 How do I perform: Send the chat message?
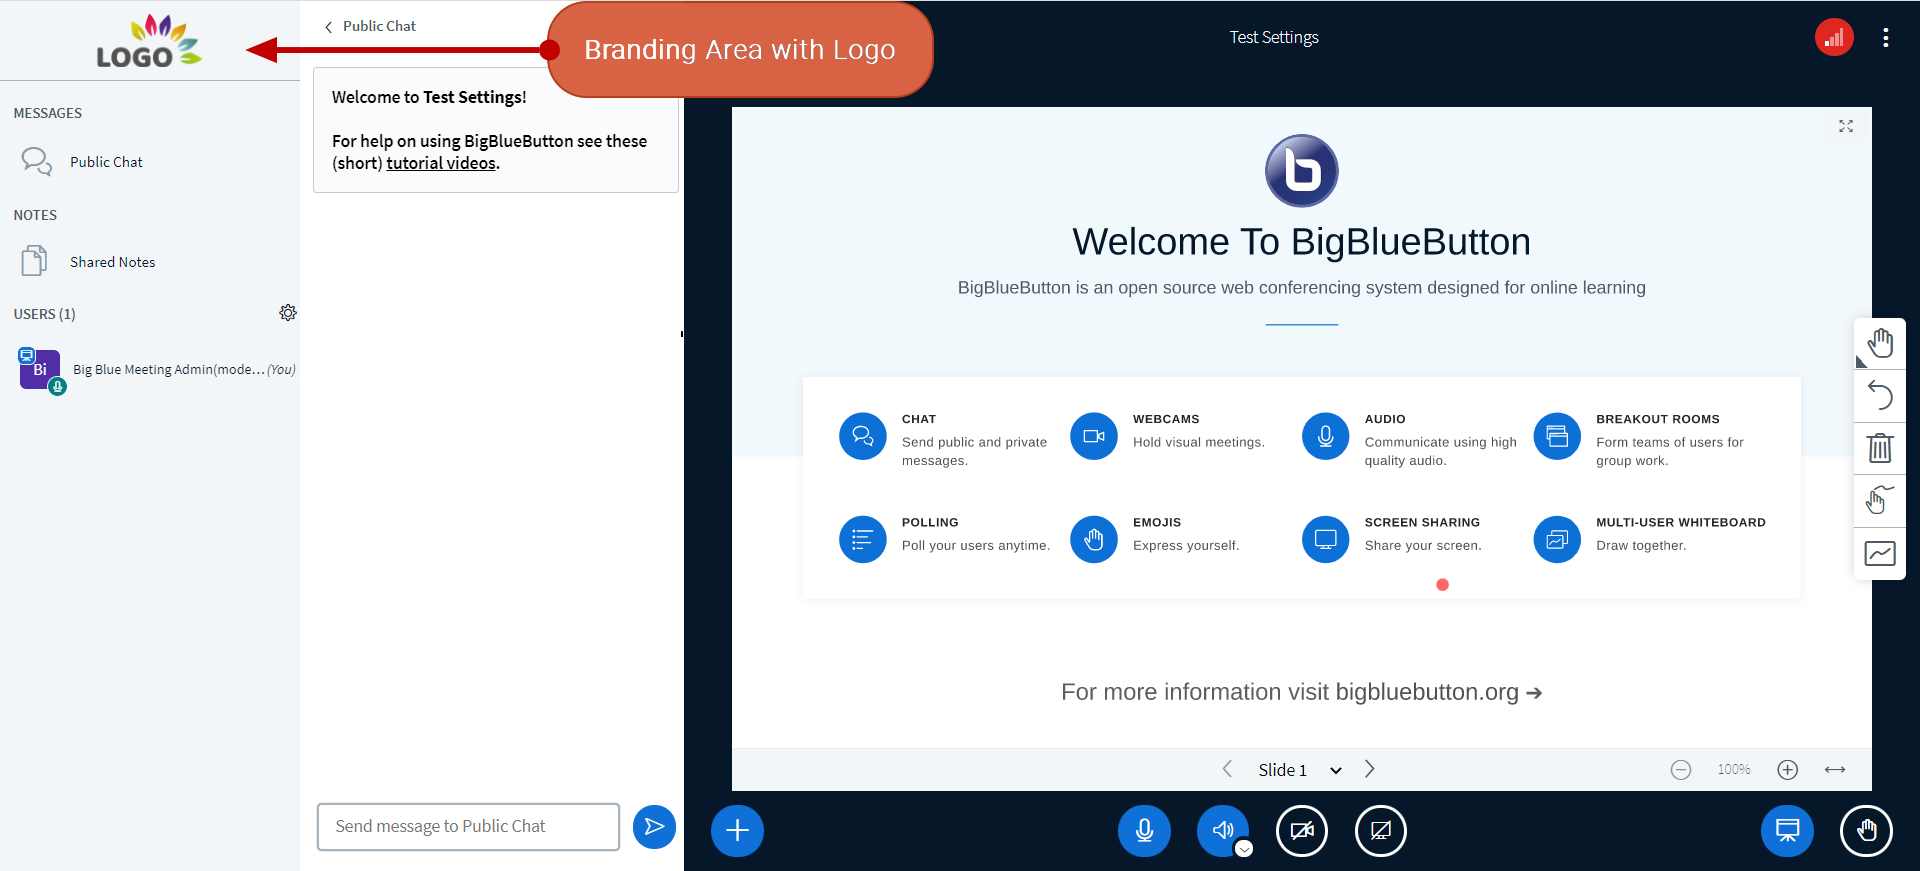[x=654, y=827]
